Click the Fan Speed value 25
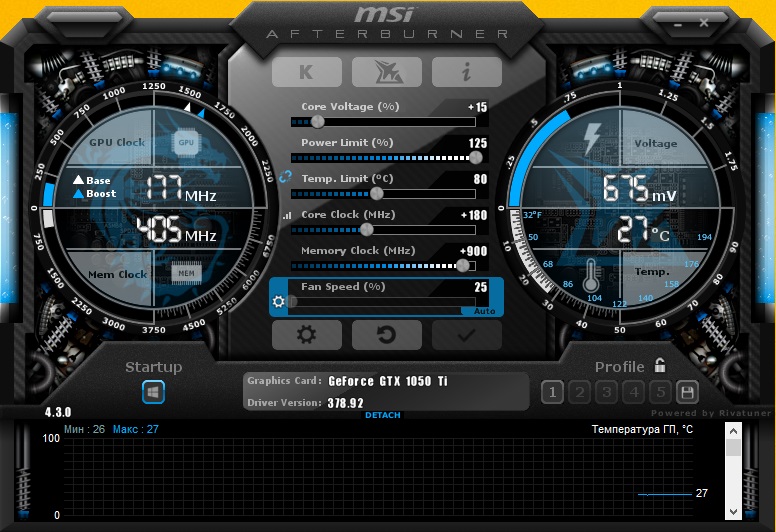 (481, 287)
